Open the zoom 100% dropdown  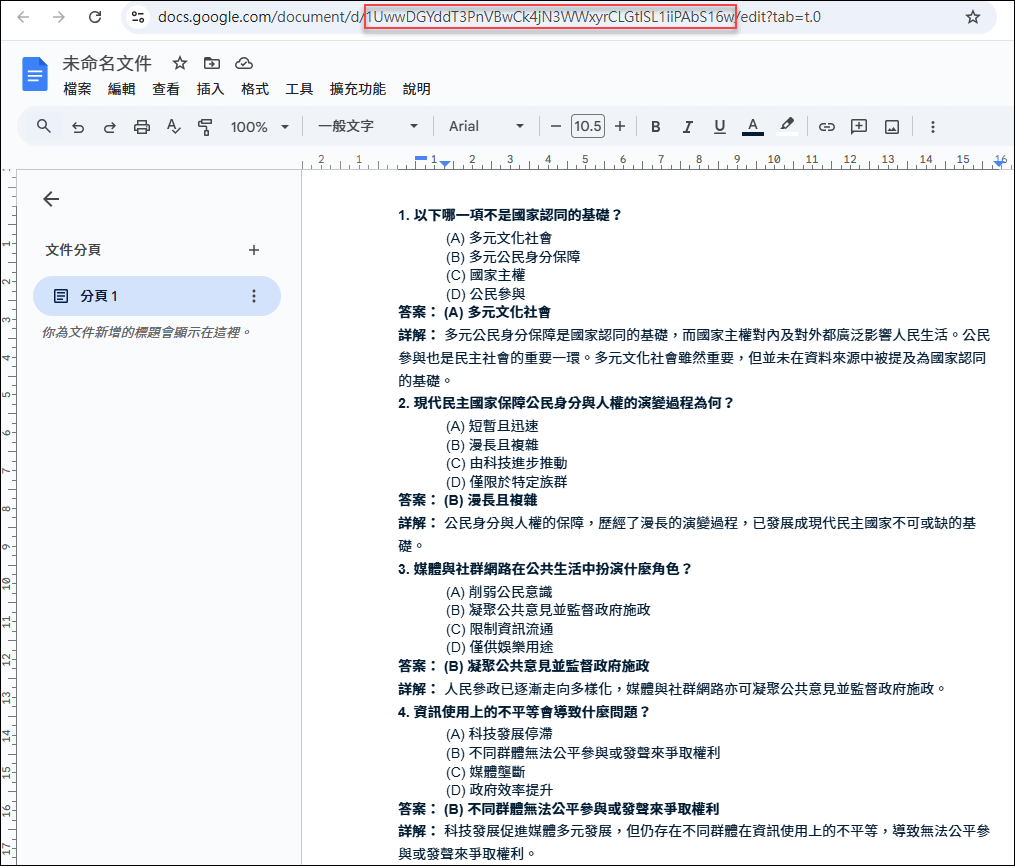click(260, 127)
